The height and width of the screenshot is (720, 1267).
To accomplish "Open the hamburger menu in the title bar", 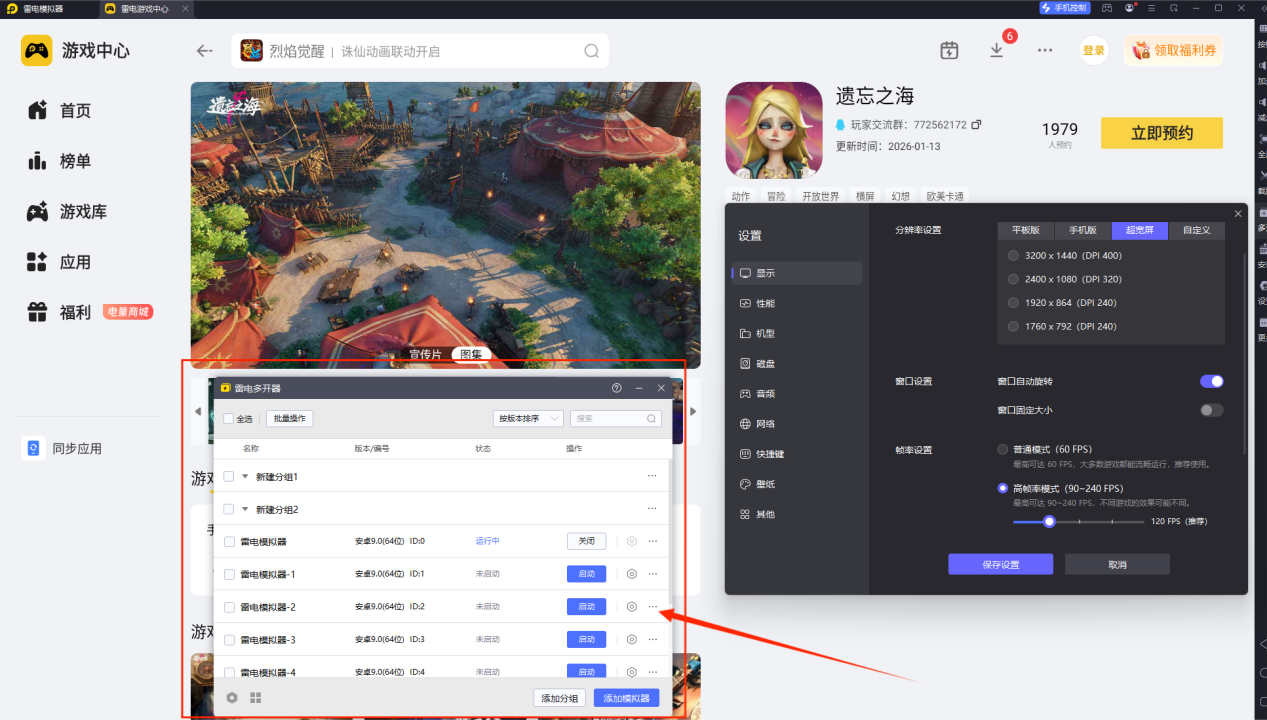I will (x=1152, y=8).
